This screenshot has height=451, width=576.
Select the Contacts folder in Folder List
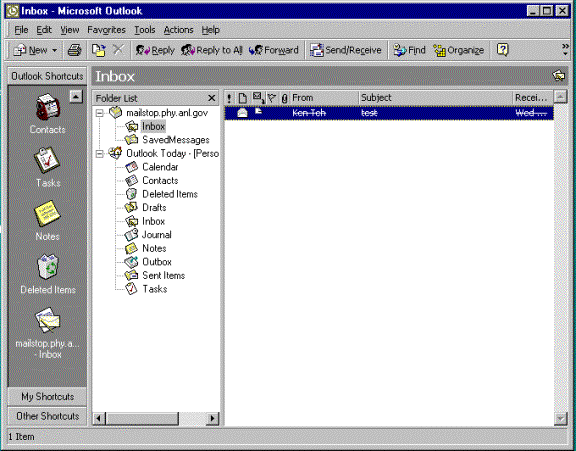point(160,181)
